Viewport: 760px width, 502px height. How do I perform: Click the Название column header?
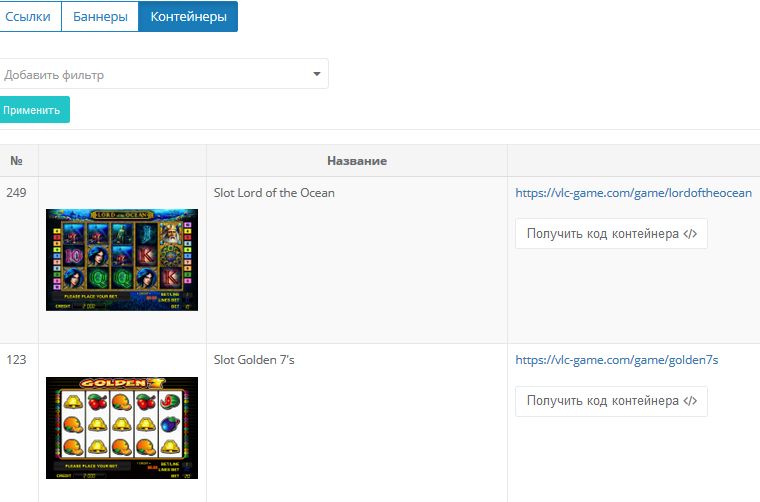click(356, 161)
